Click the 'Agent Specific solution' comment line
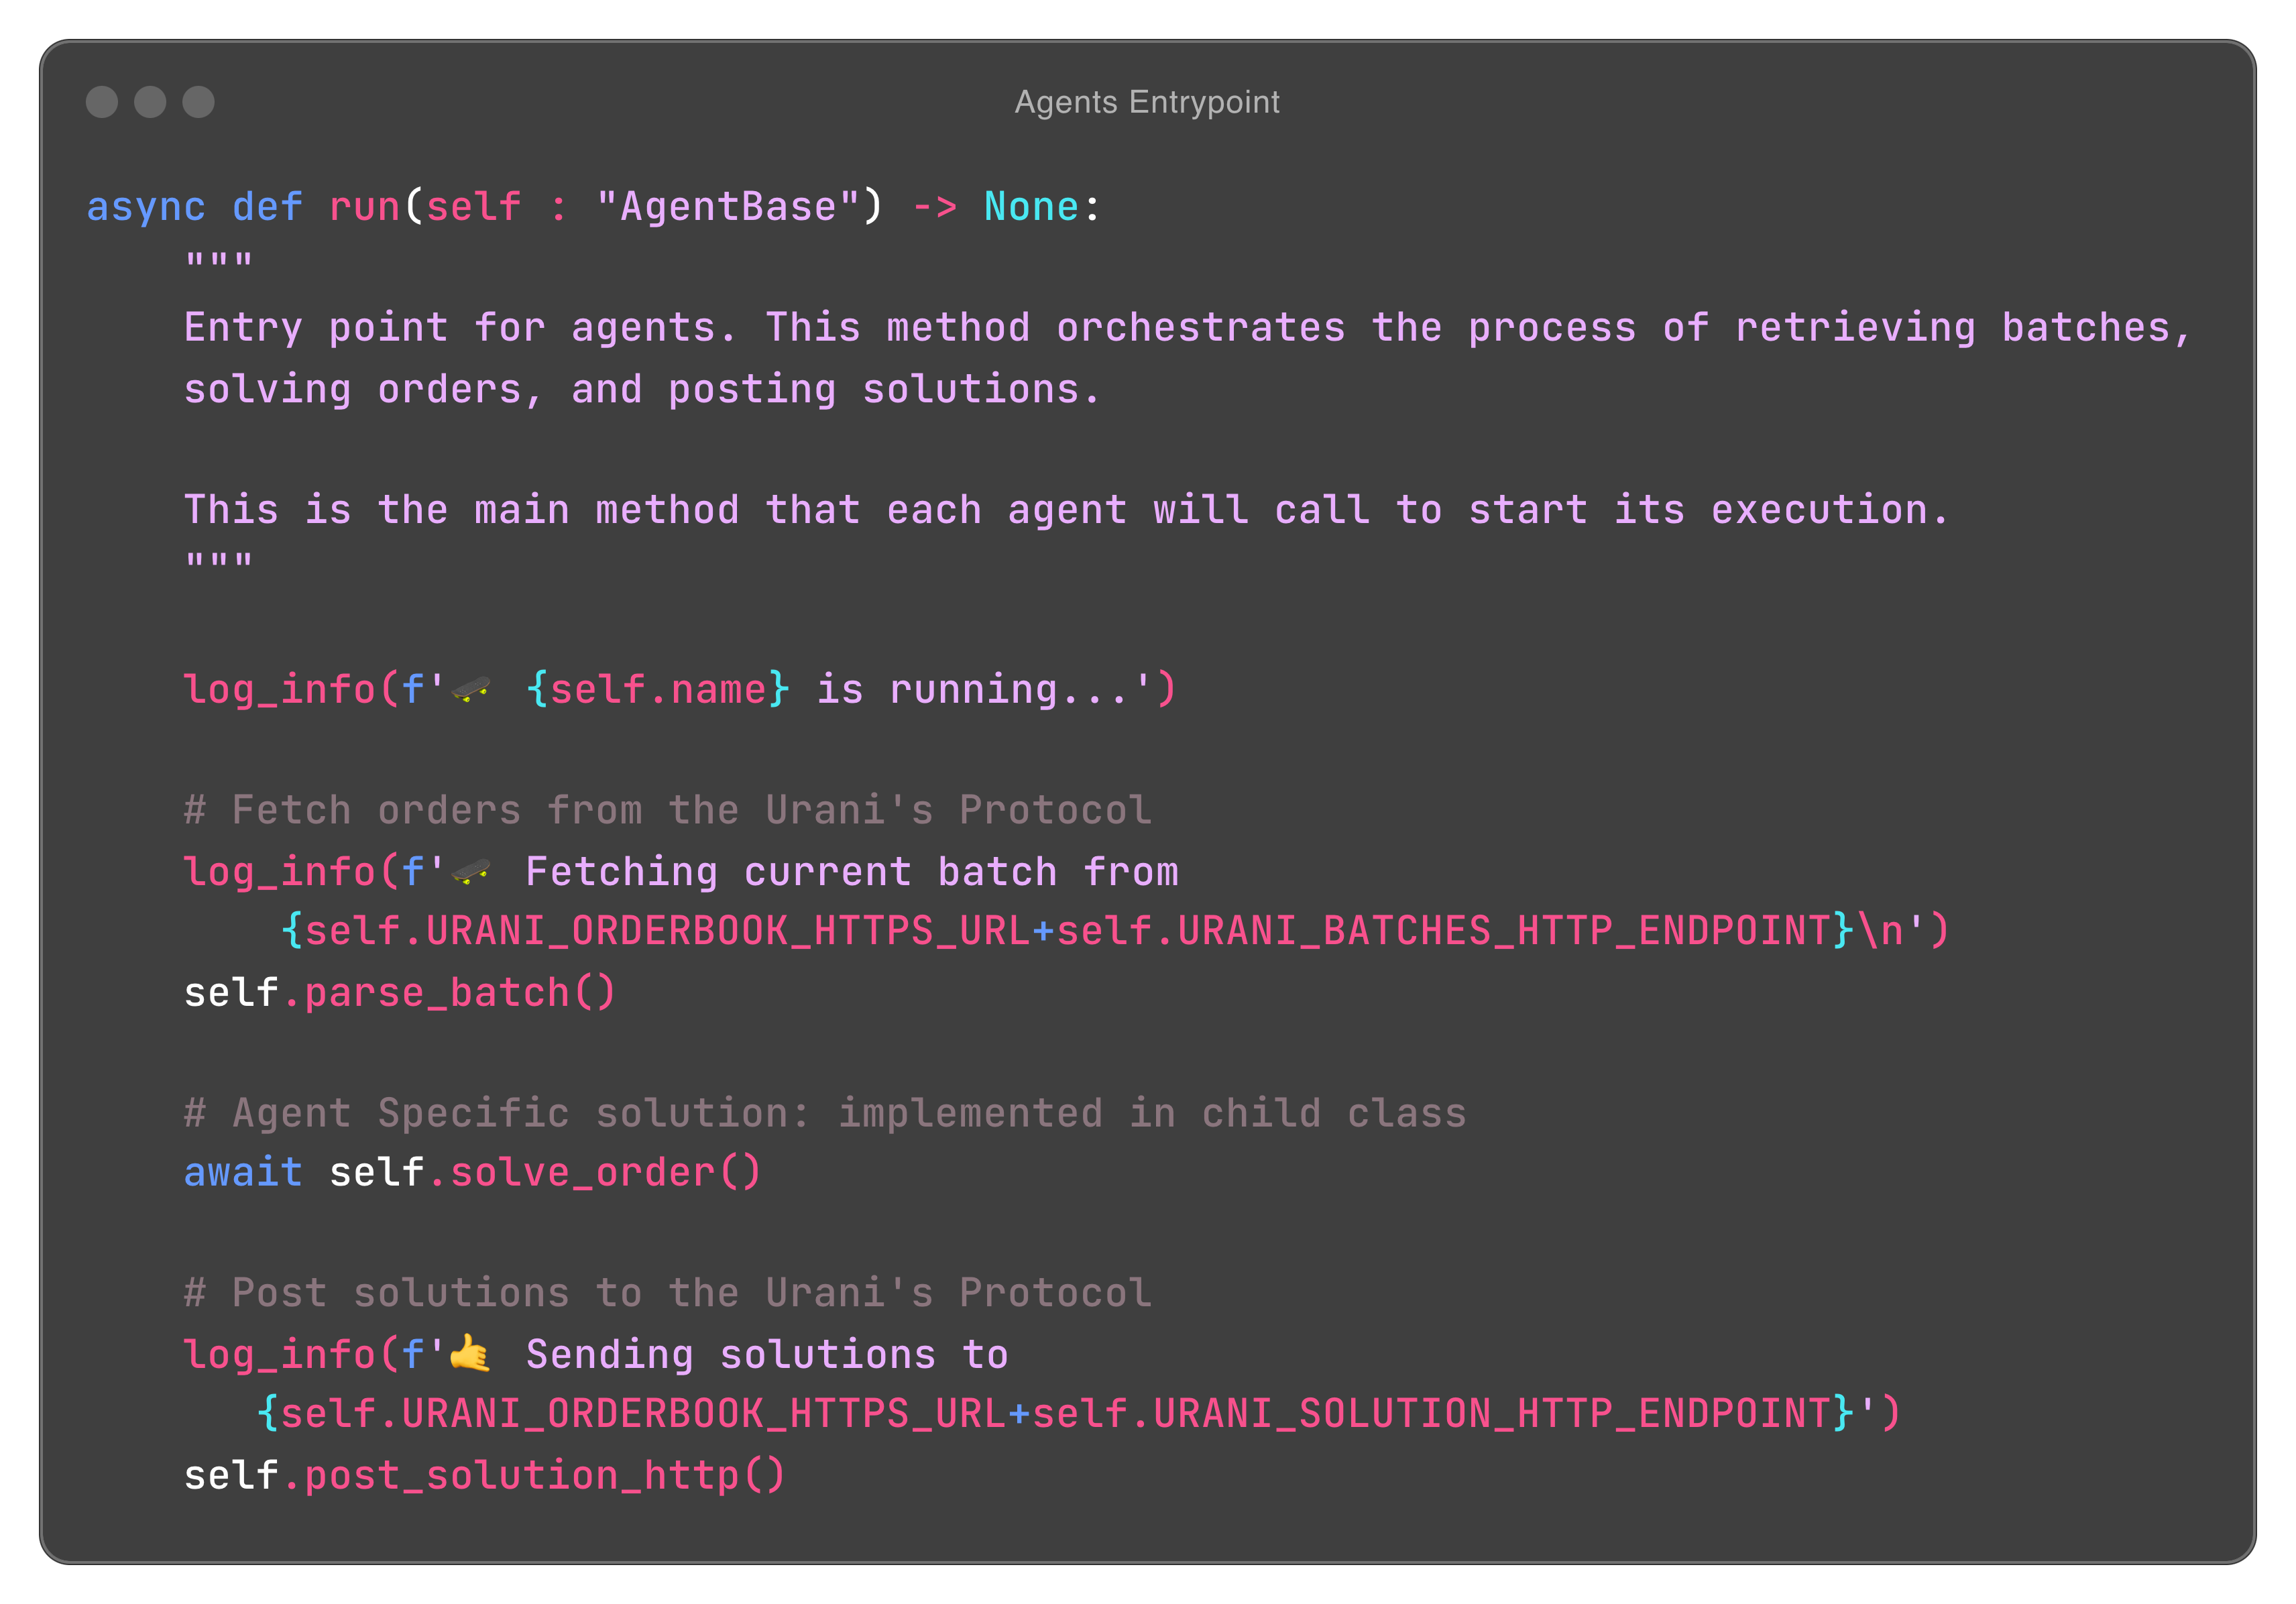The image size is (2296, 1604). 824,1113
